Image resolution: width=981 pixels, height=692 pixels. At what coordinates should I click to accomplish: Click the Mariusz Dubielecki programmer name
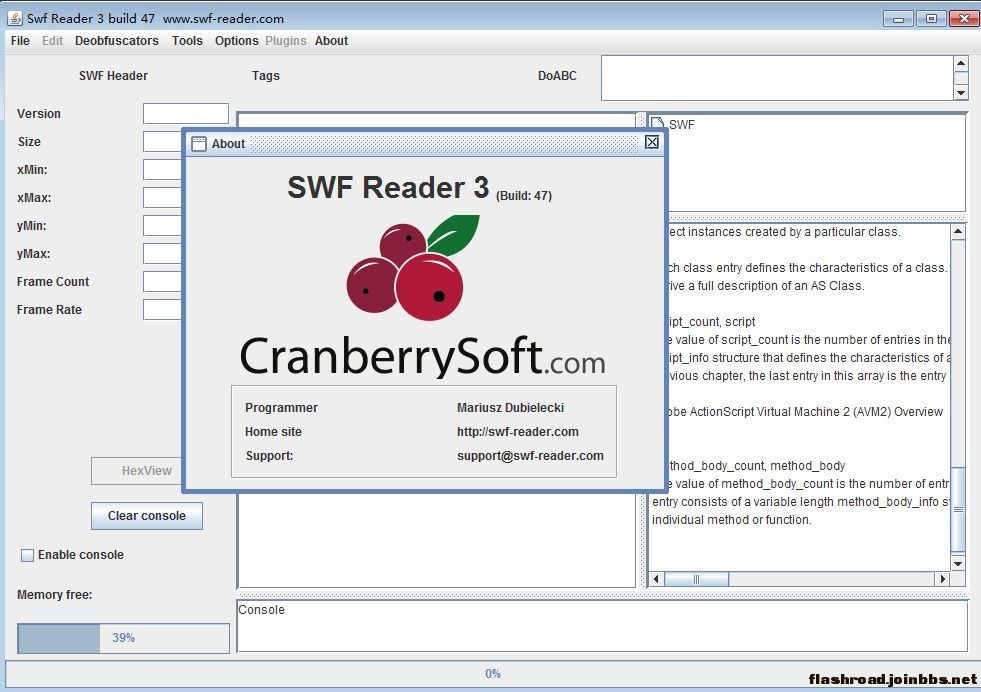[x=511, y=408]
